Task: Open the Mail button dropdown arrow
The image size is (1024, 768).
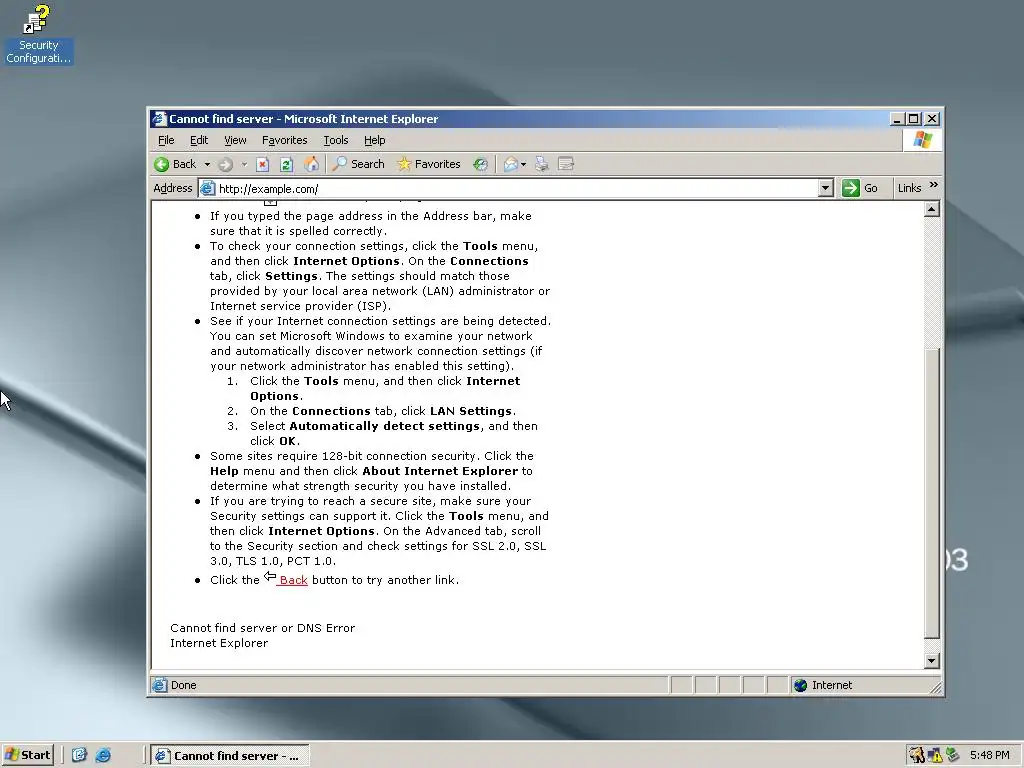Action: [x=524, y=165]
